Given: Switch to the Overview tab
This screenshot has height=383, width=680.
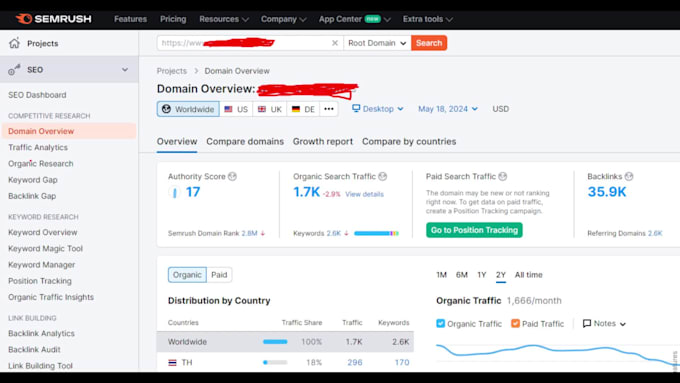Looking at the screenshot, I should click(x=177, y=141).
